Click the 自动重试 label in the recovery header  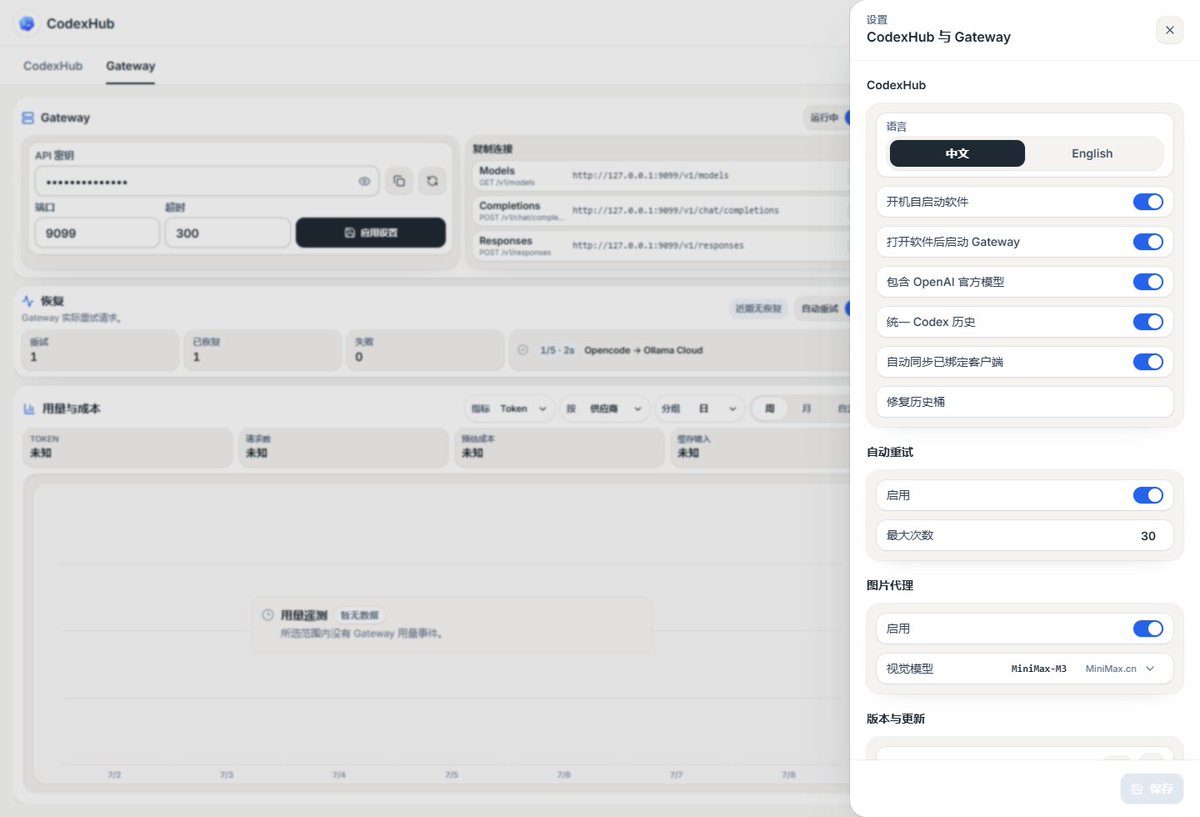(x=819, y=310)
